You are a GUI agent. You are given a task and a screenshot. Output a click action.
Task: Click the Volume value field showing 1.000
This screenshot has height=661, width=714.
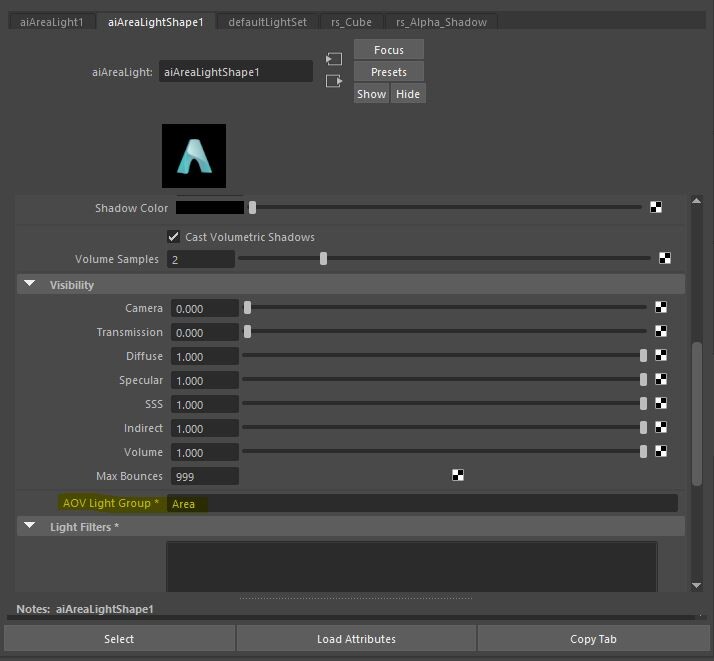[204, 453]
